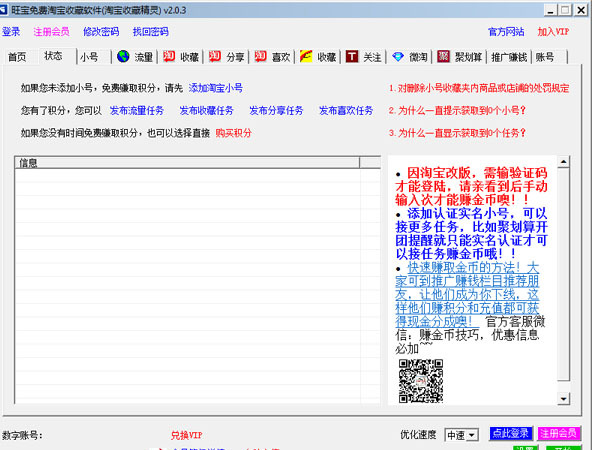Switch to the 首页 tab

17,57
